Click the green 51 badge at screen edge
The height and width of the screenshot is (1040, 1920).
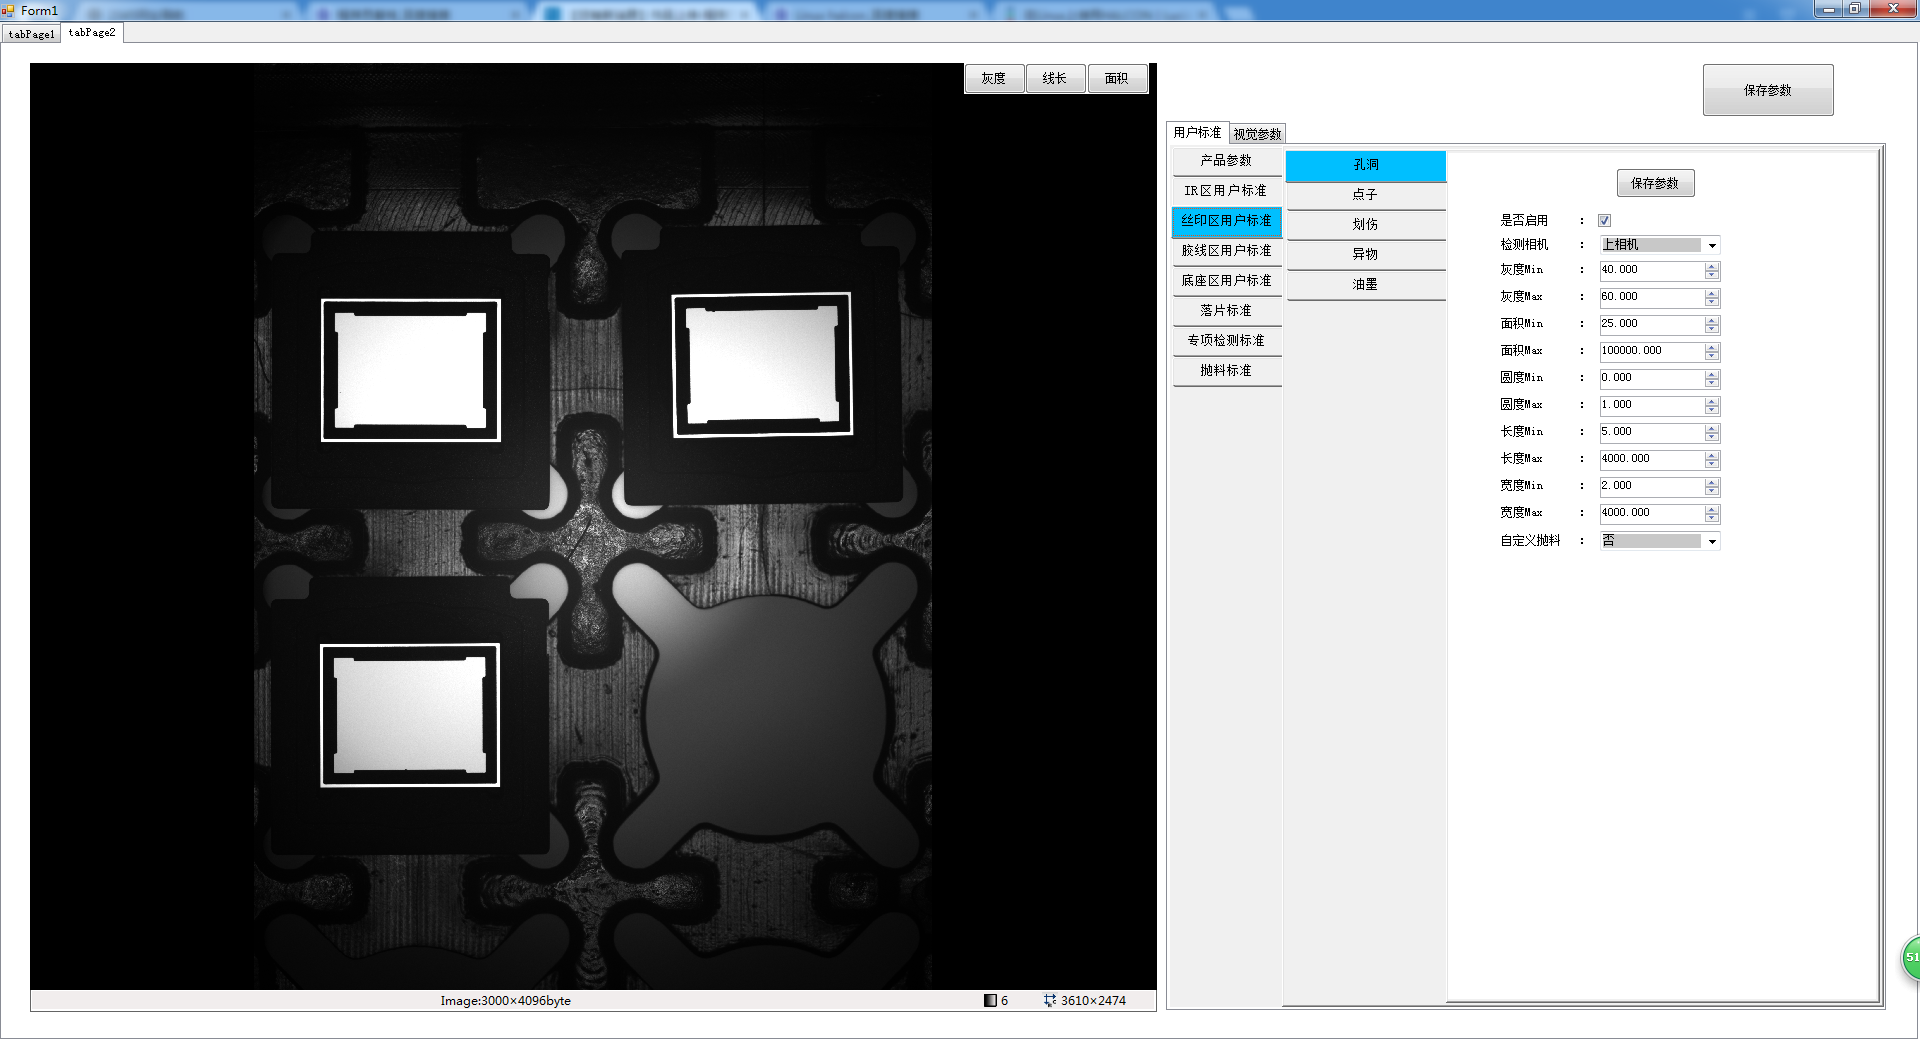[x=1911, y=958]
